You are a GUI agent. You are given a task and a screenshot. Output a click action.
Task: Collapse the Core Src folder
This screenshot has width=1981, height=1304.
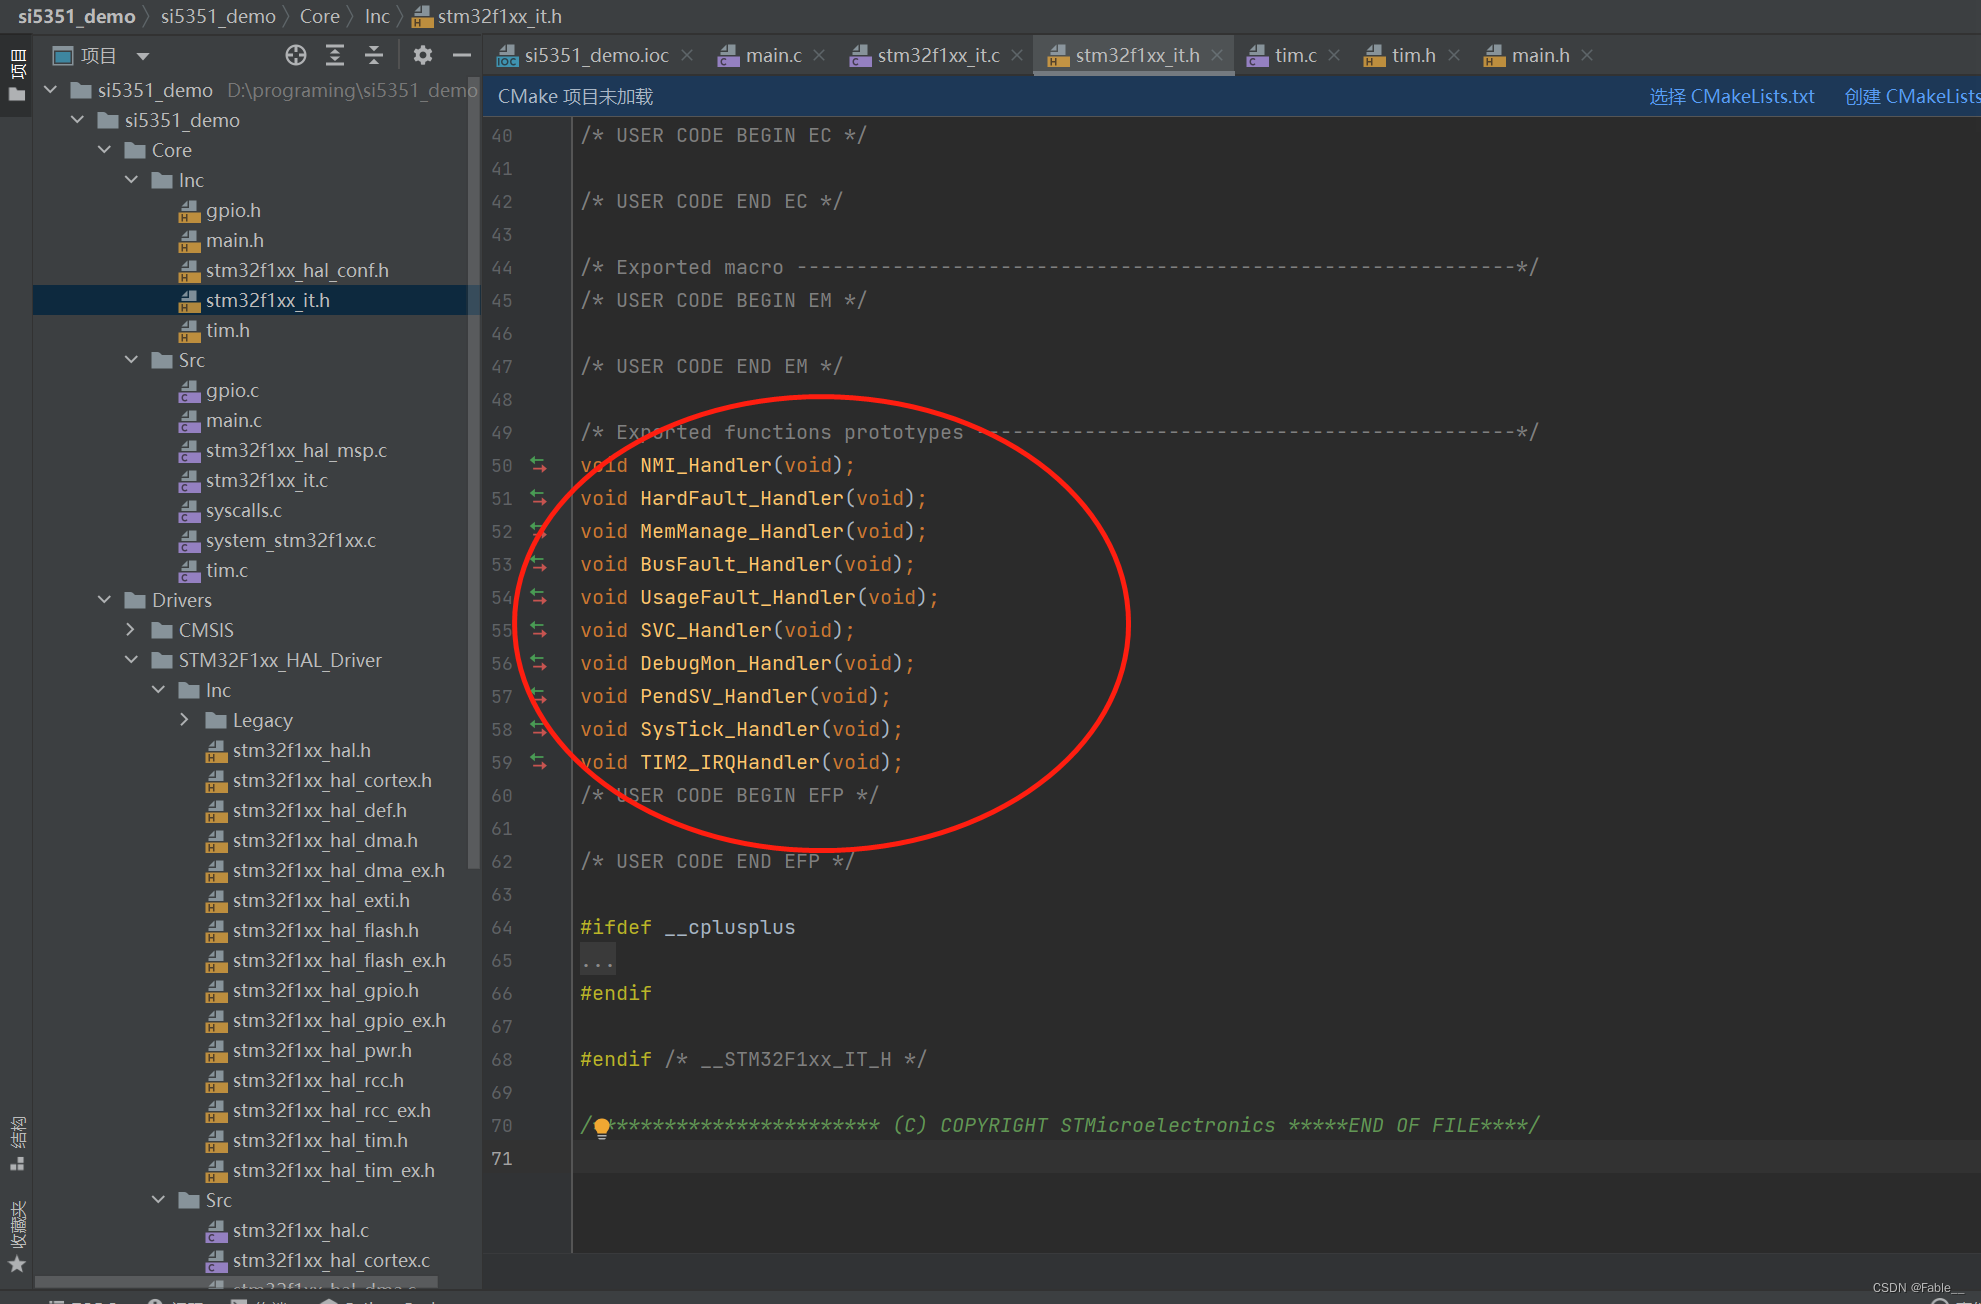(x=131, y=360)
